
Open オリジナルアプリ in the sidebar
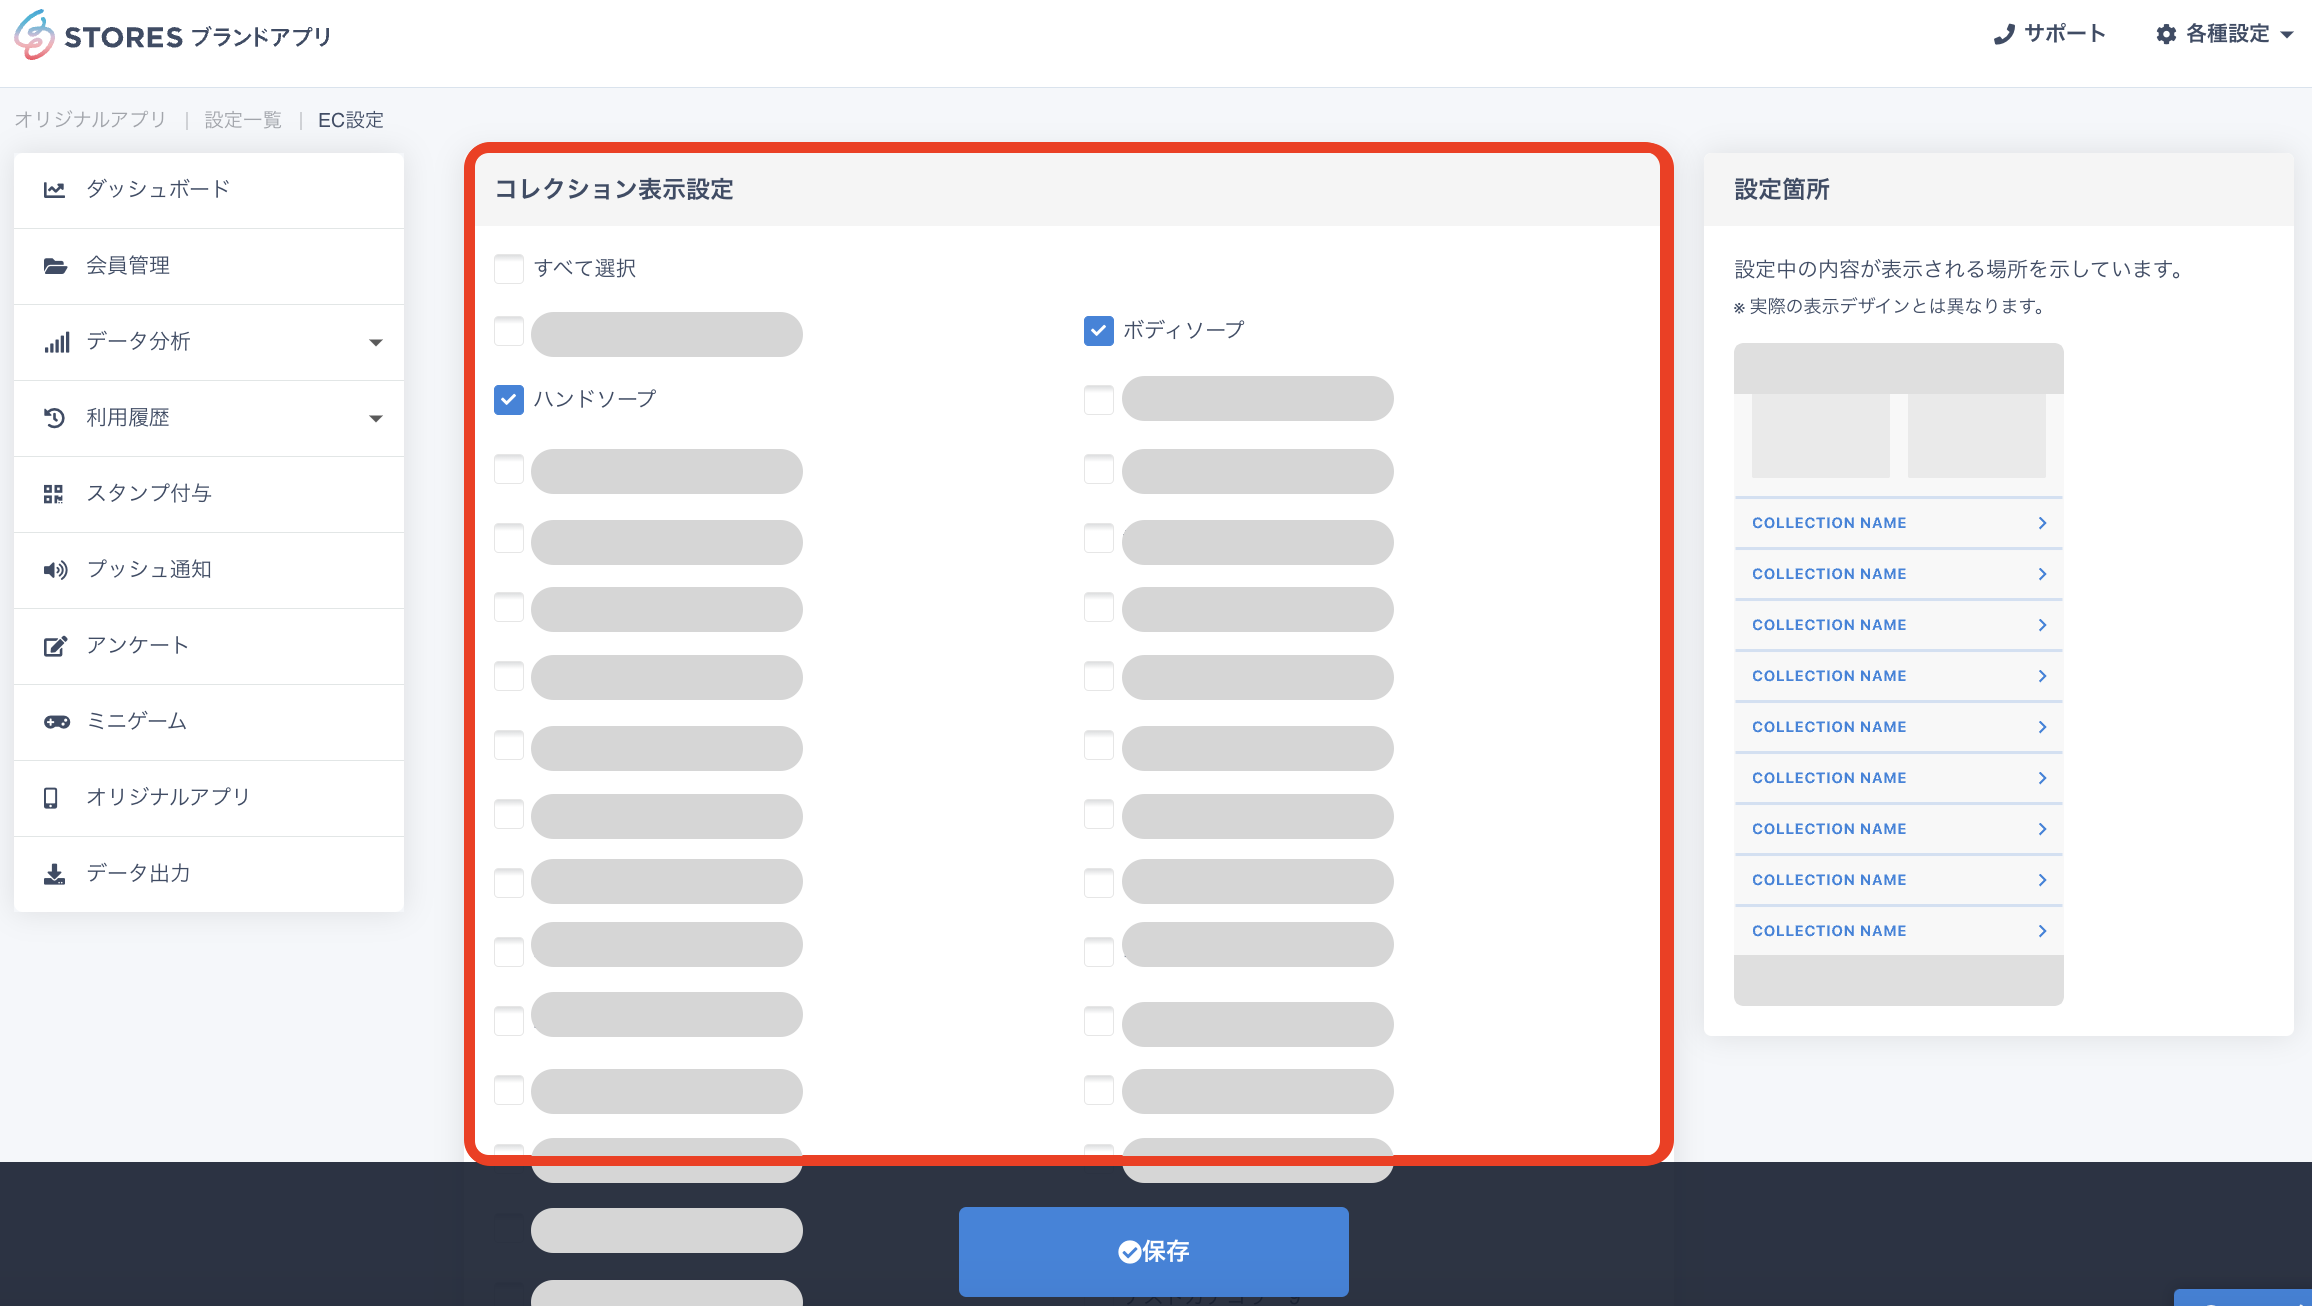168,797
